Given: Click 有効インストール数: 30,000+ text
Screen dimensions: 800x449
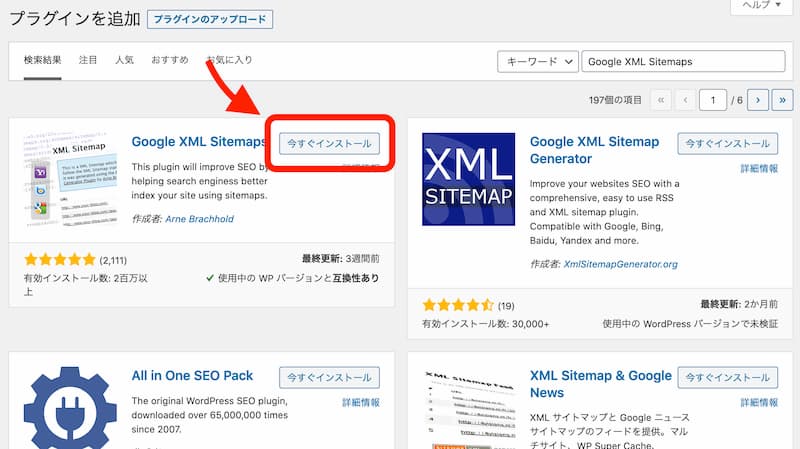Looking at the screenshot, I should point(485,323).
